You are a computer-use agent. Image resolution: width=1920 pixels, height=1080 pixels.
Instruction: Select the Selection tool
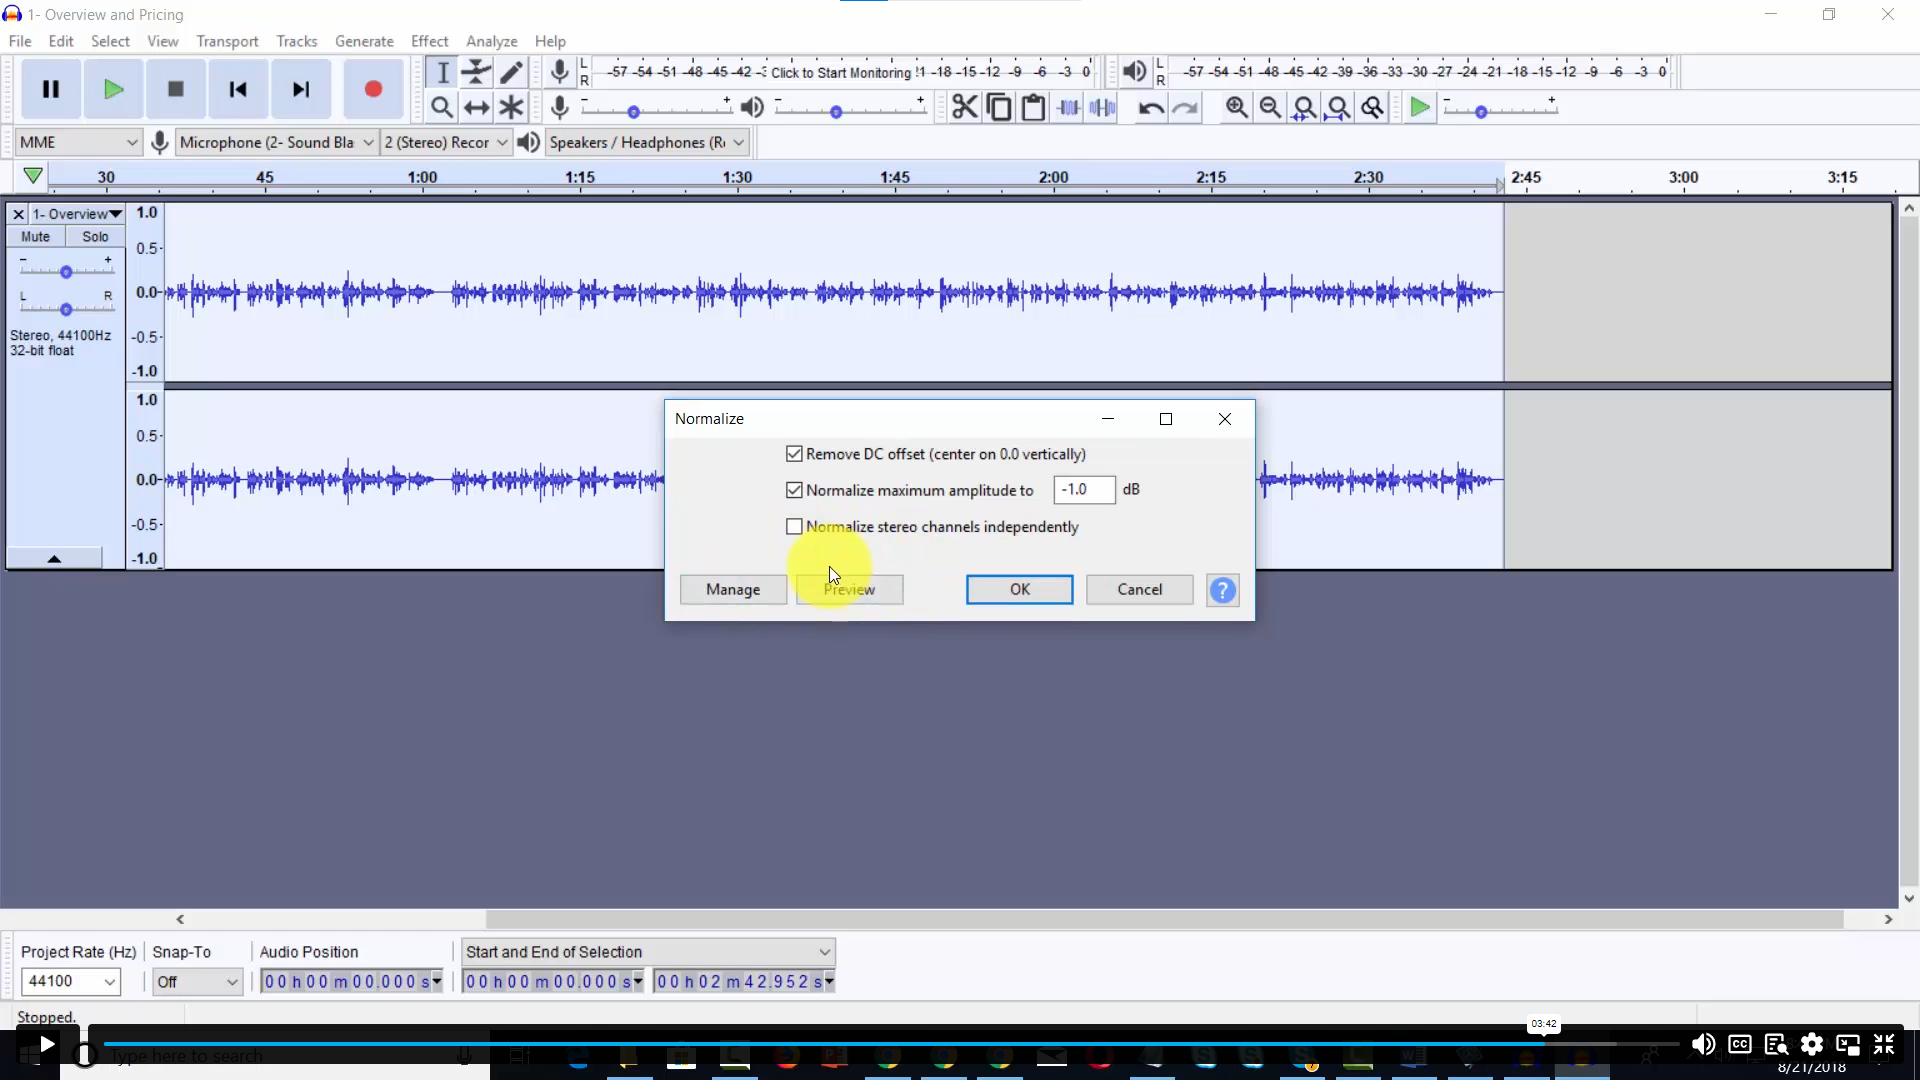click(x=442, y=72)
